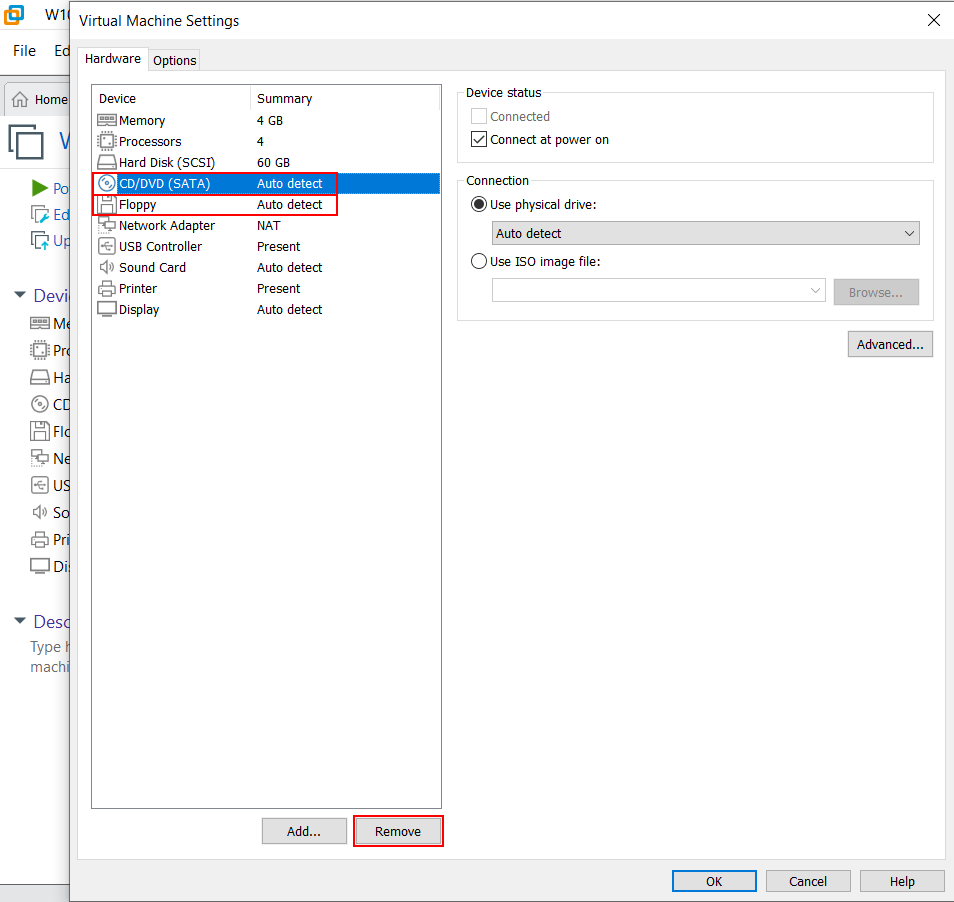Select the Printer device icon
This screenshot has height=902, width=954.
coord(107,289)
